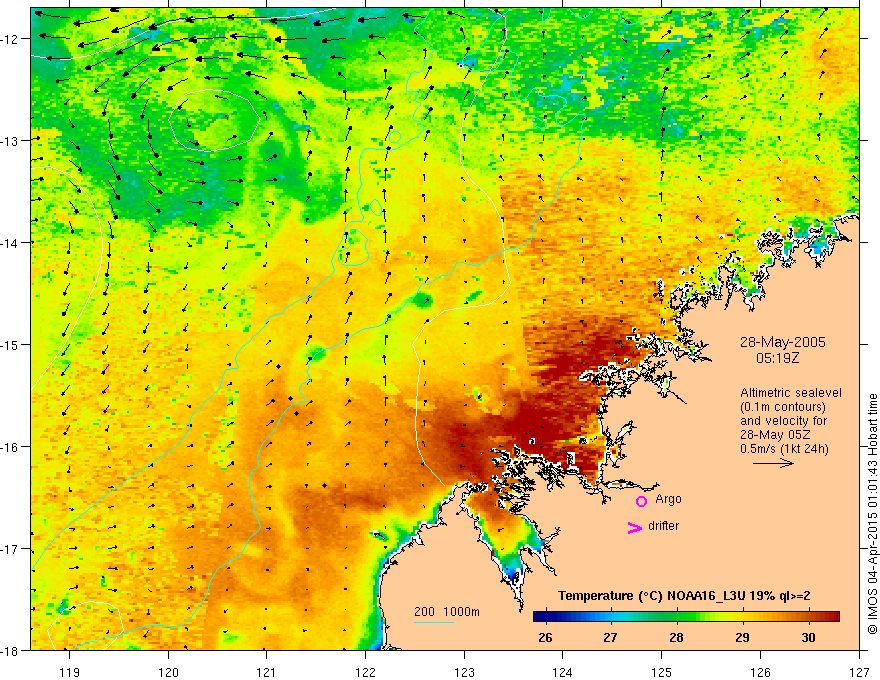Click latitude axis label -16

(x=11, y=447)
